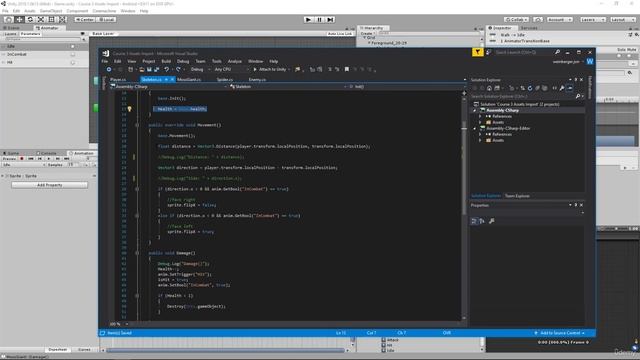This screenshot has width=640, height=360.
Task: Click Add to Source Control in status bar
Action: pyautogui.click(x=560, y=333)
